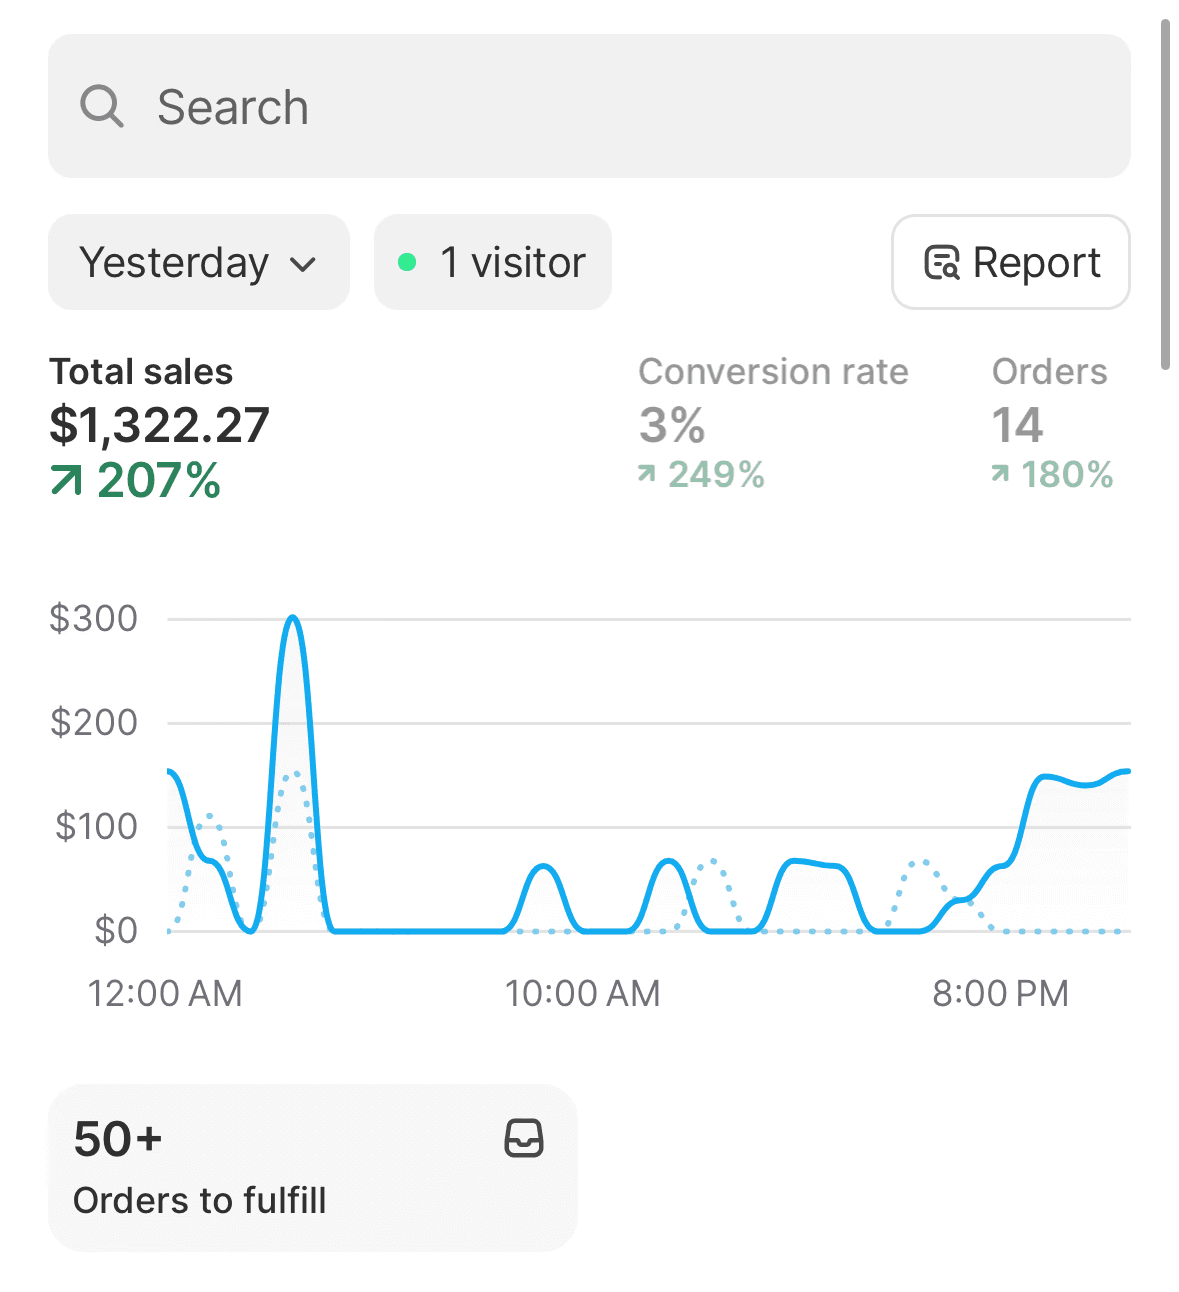Screen dimensions: 1179x1292
Task: Click the Report document icon
Action: 942,262
